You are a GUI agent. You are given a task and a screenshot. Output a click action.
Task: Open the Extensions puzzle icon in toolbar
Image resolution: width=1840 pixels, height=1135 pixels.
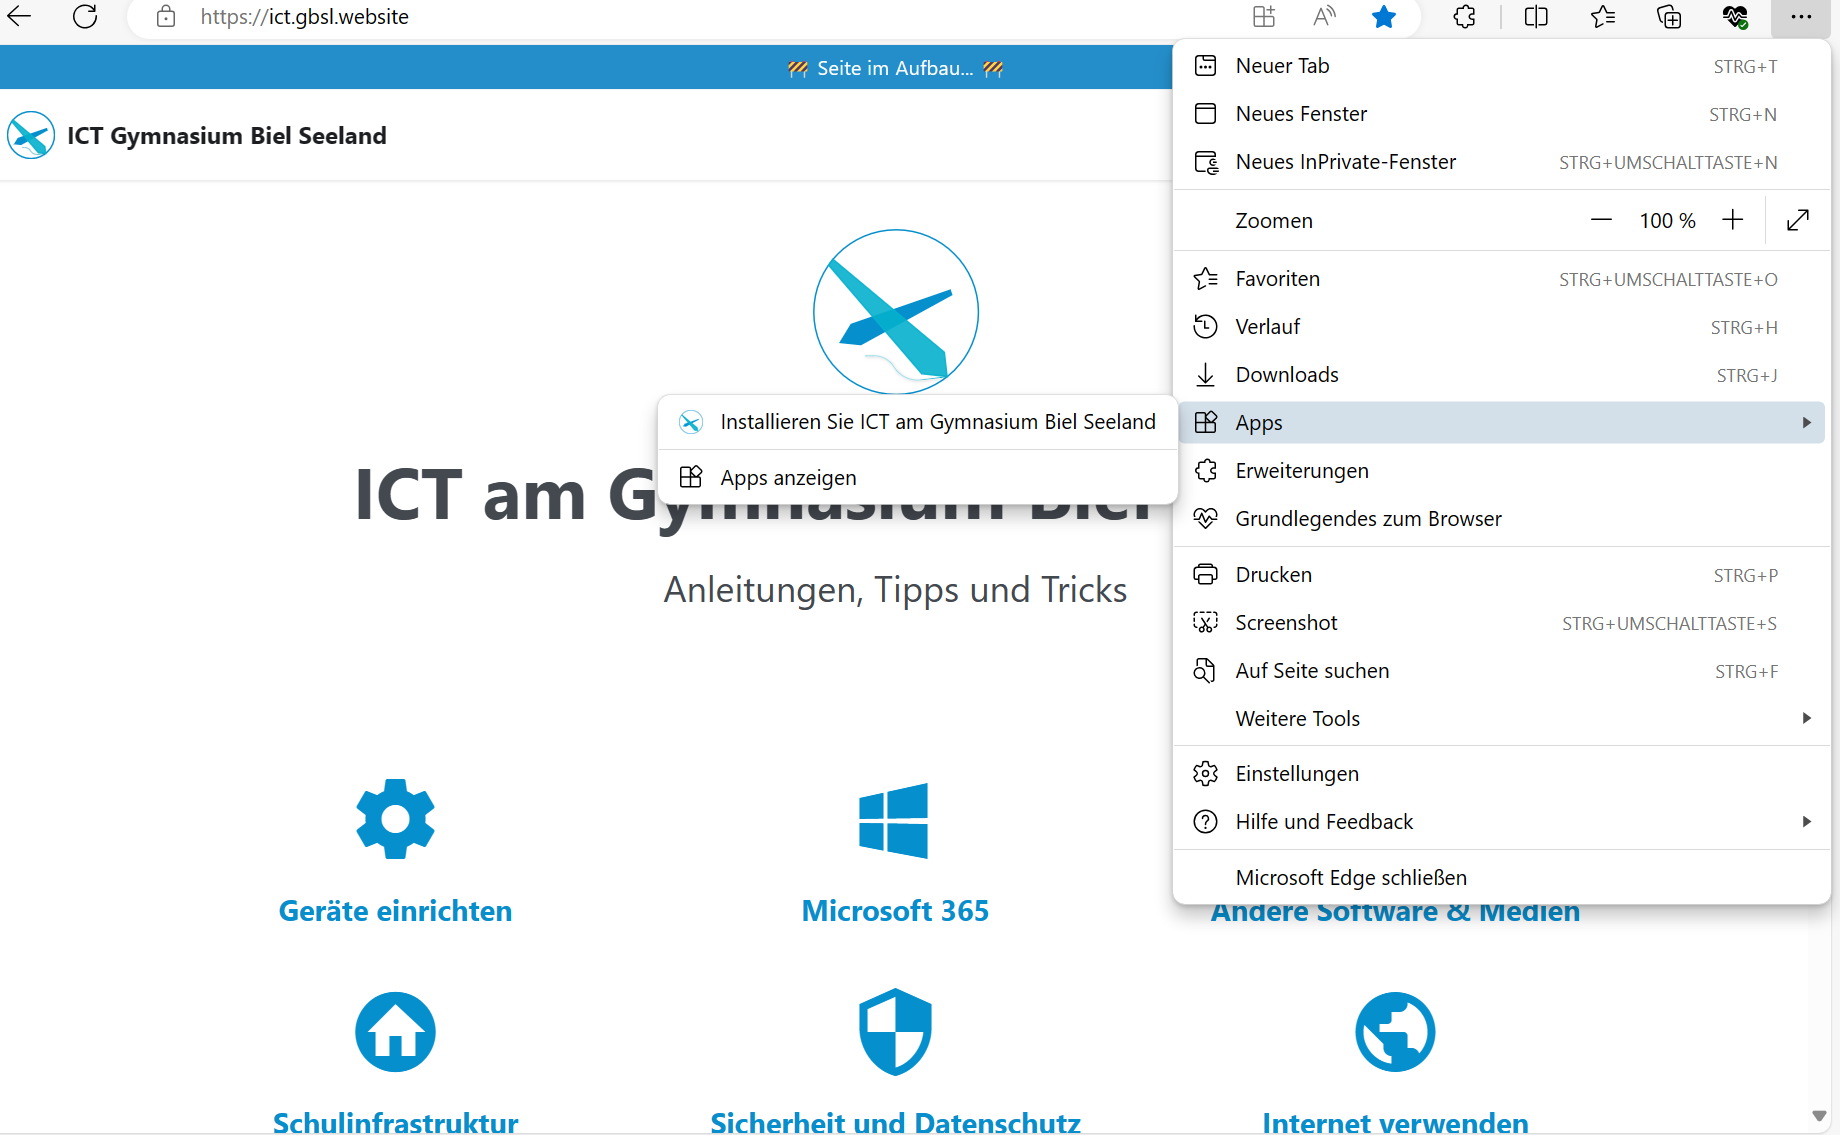(1464, 17)
